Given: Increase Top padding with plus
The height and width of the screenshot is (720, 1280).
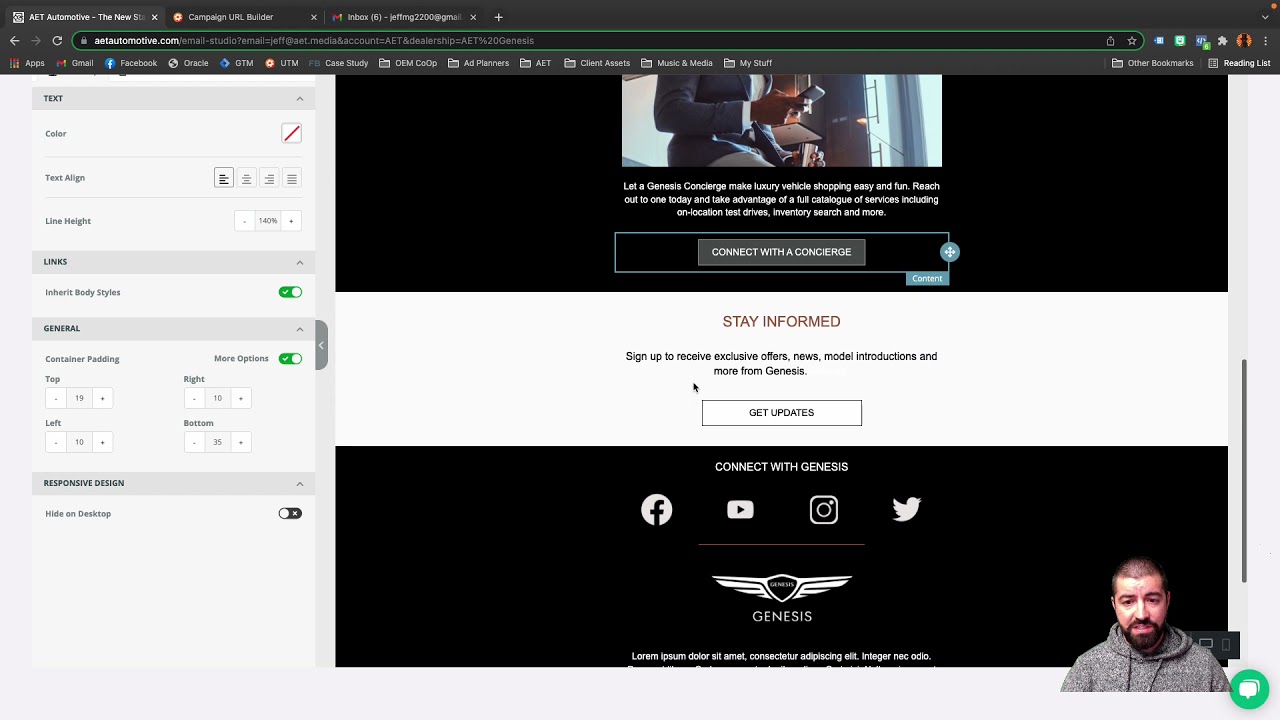Looking at the screenshot, I should pos(102,398).
